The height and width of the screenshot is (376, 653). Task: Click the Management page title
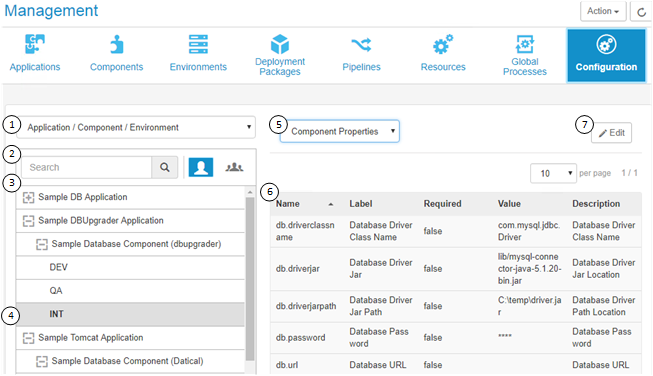pos(51,10)
